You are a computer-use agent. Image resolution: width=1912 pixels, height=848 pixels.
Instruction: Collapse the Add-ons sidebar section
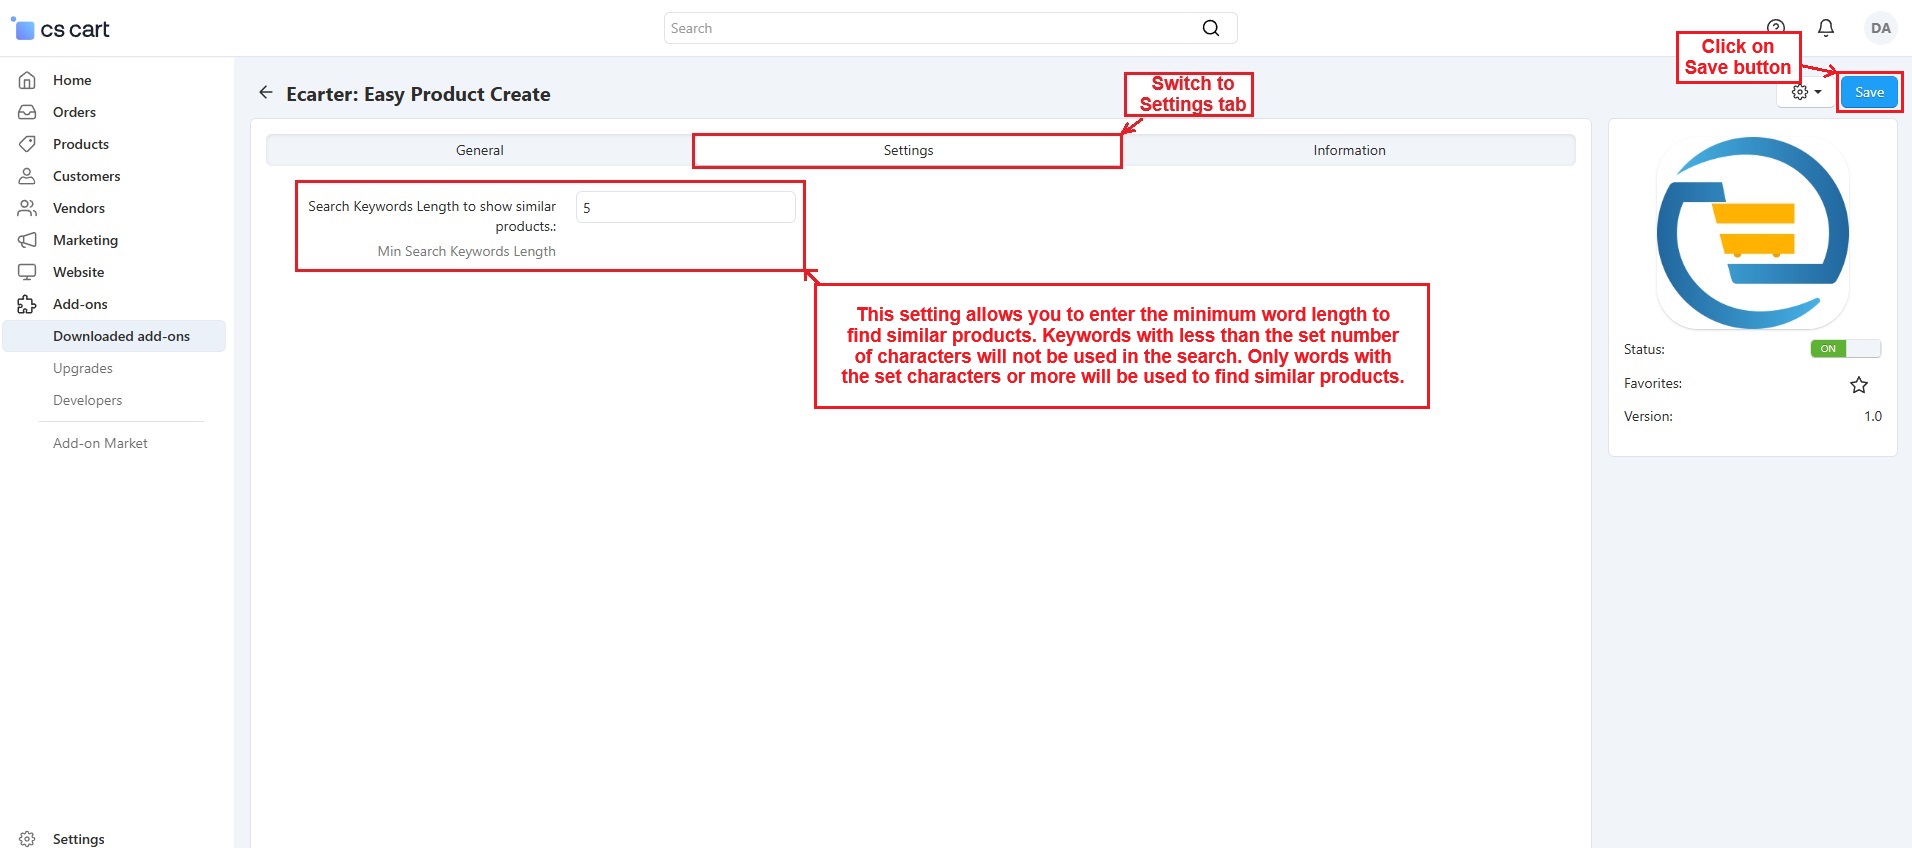80,304
